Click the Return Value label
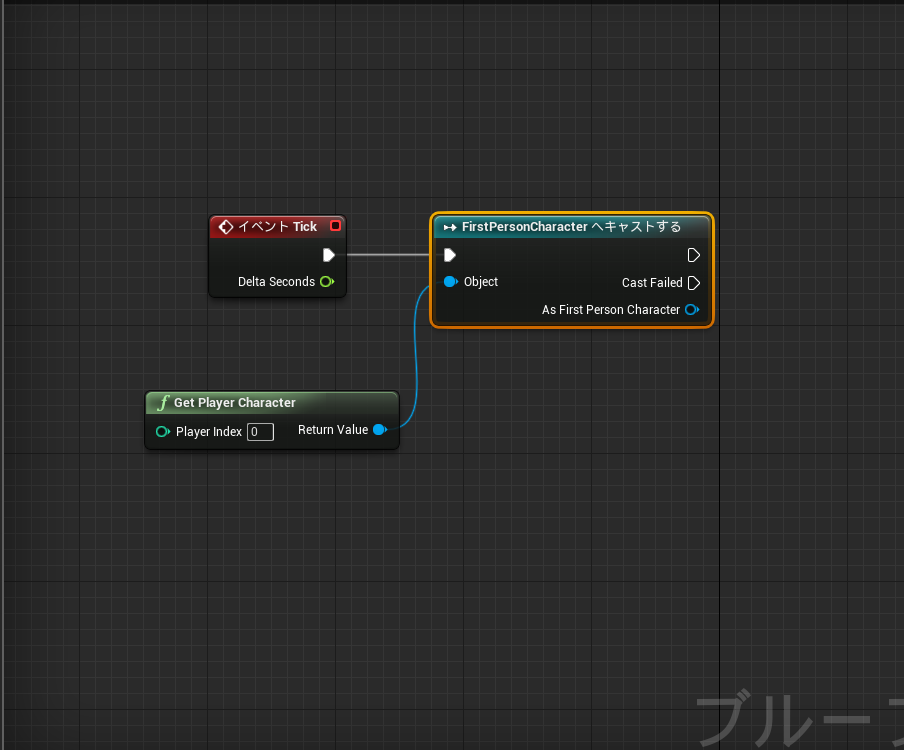Image resolution: width=904 pixels, height=750 pixels. point(333,429)
